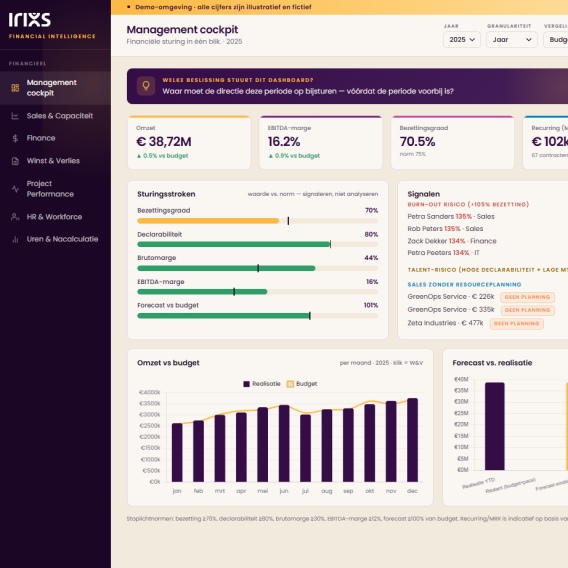The image size is (568, 568).
Task: Toggle the Realisatie legend item in chart
Action: pyautogui.click(x=262, y=384)
